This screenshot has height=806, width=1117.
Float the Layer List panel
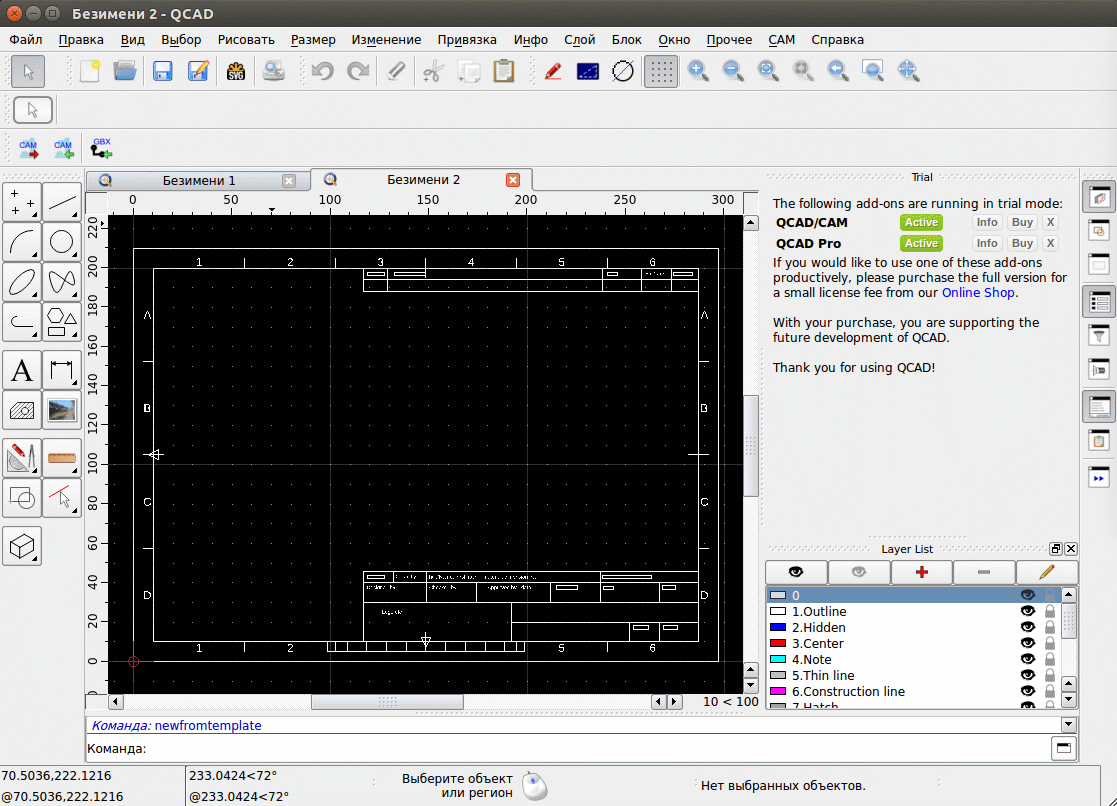(1056, 549)
